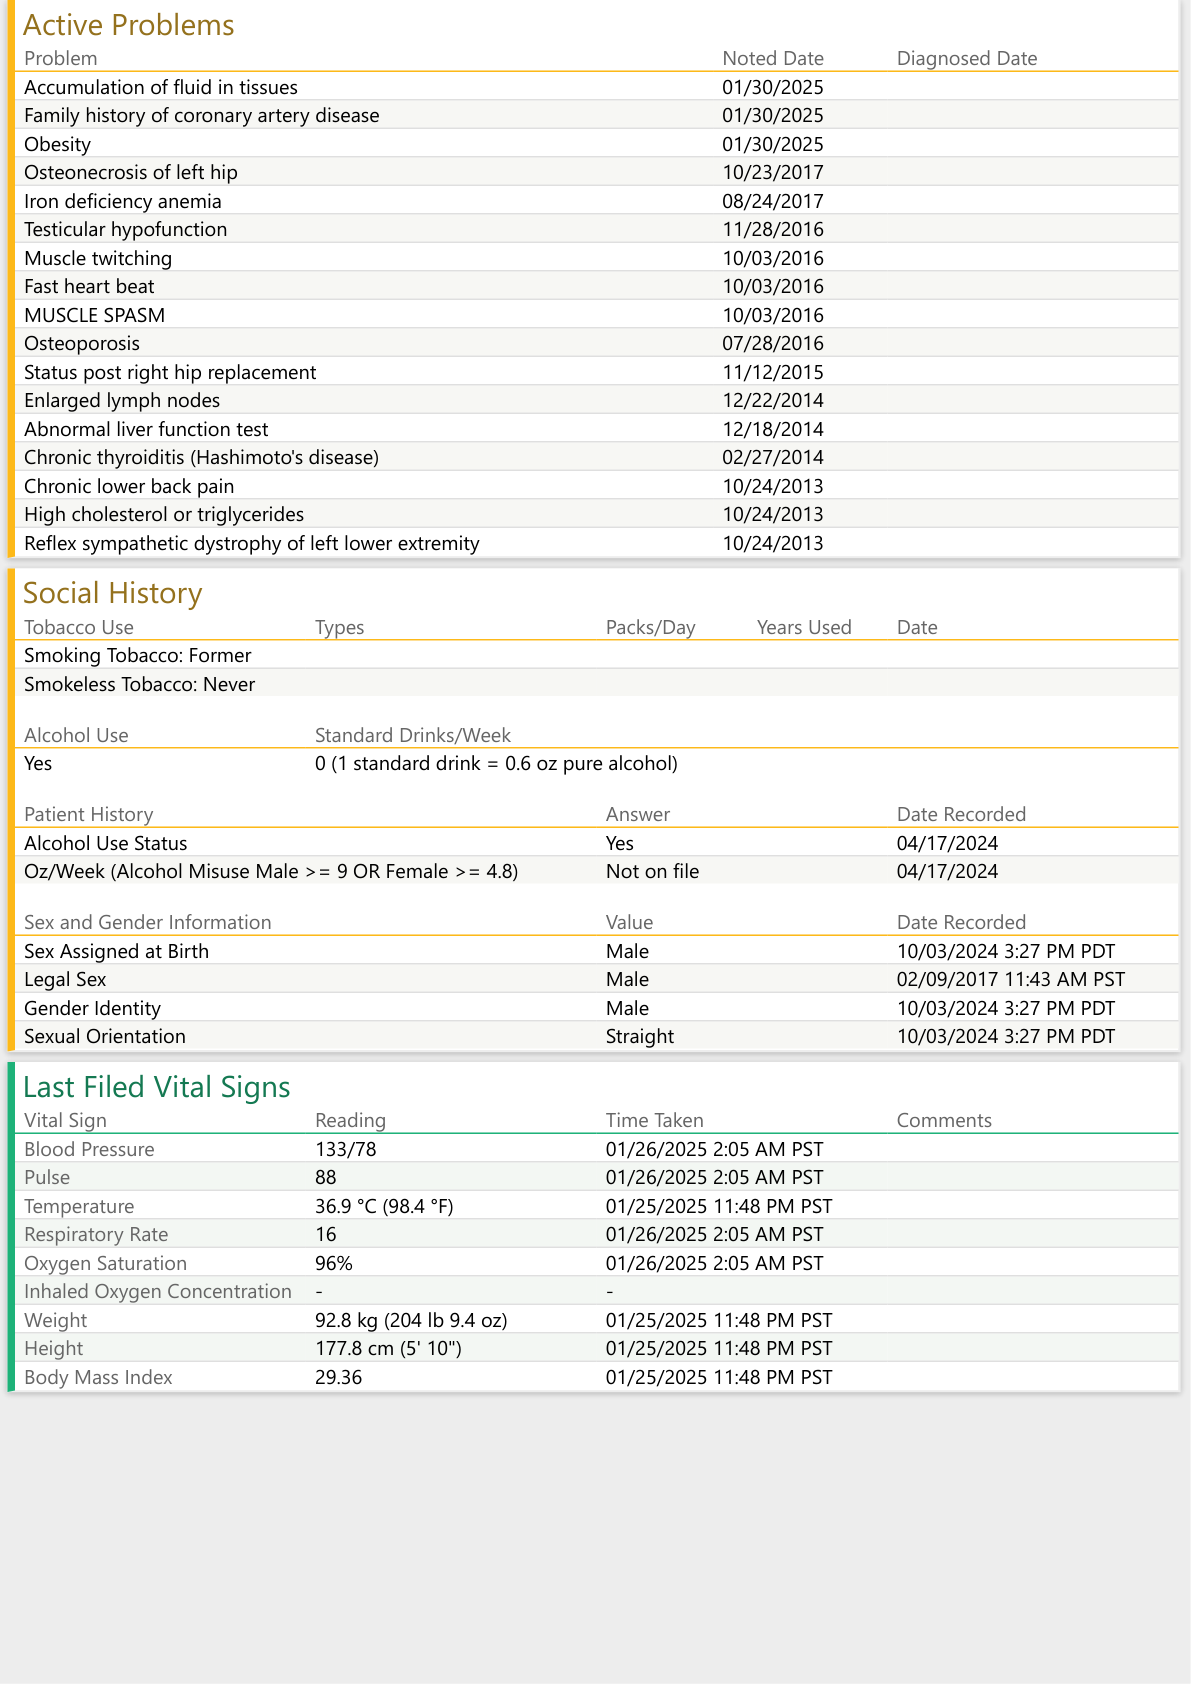1191x1684 pixels.
Task: Click the 'Diagnosed Date' column header
Action: [967, 58]
